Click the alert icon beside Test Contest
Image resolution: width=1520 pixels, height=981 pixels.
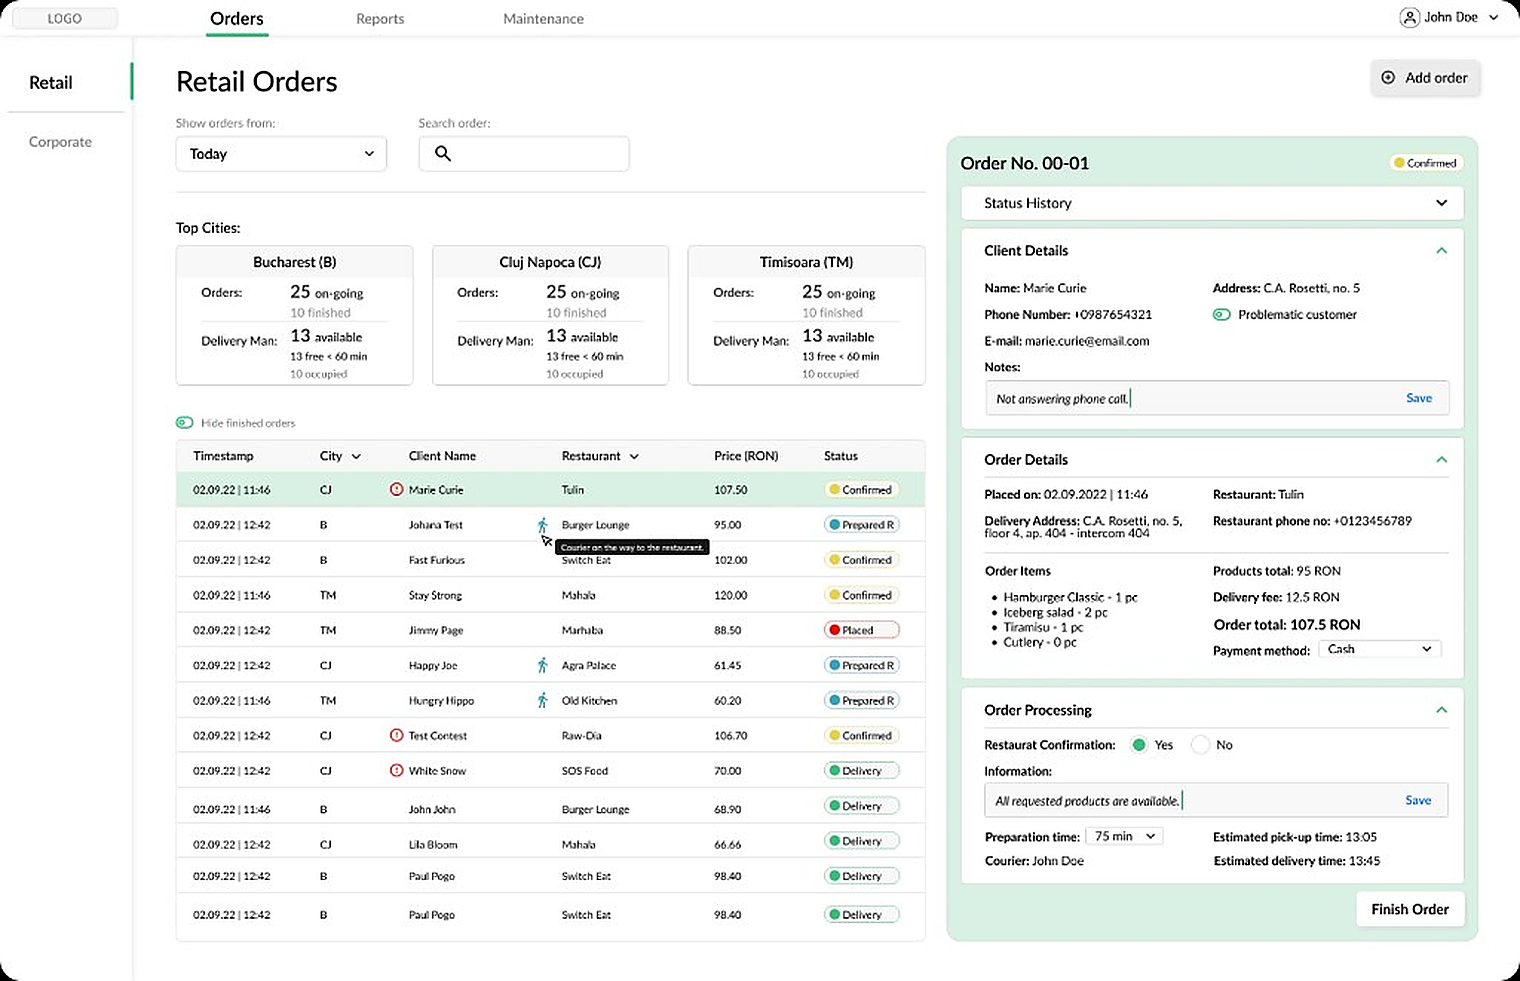[396, 735]
